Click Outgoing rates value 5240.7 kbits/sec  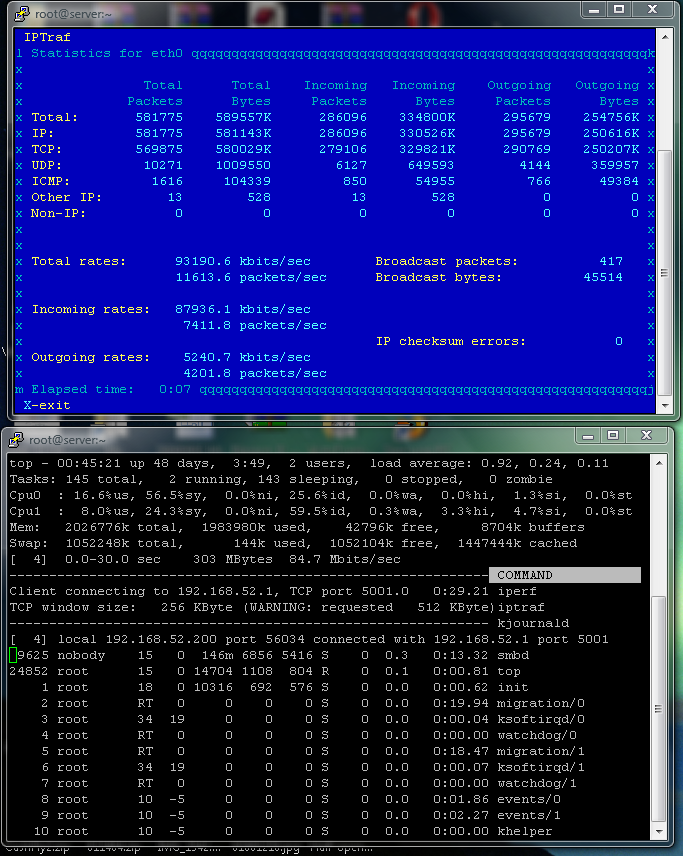click(x=247, y=357)
